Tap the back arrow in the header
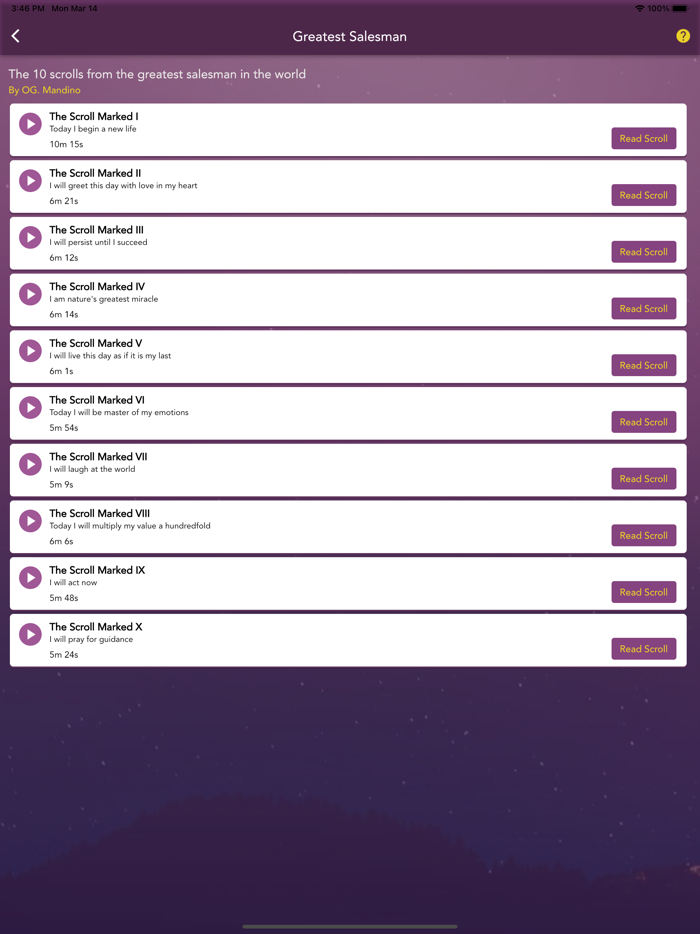Image resolution: width=700 pixels, height=934 pixels. pos(16,35)
